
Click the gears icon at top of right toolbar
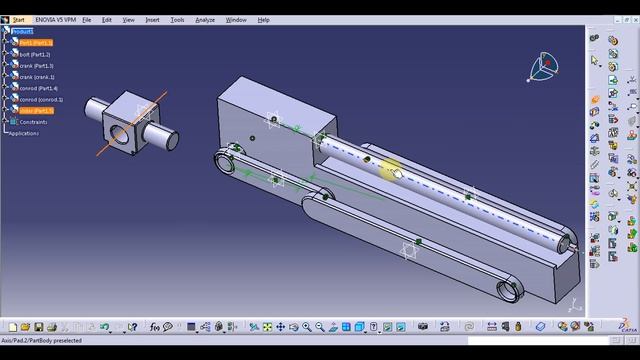tap(594, 38)
